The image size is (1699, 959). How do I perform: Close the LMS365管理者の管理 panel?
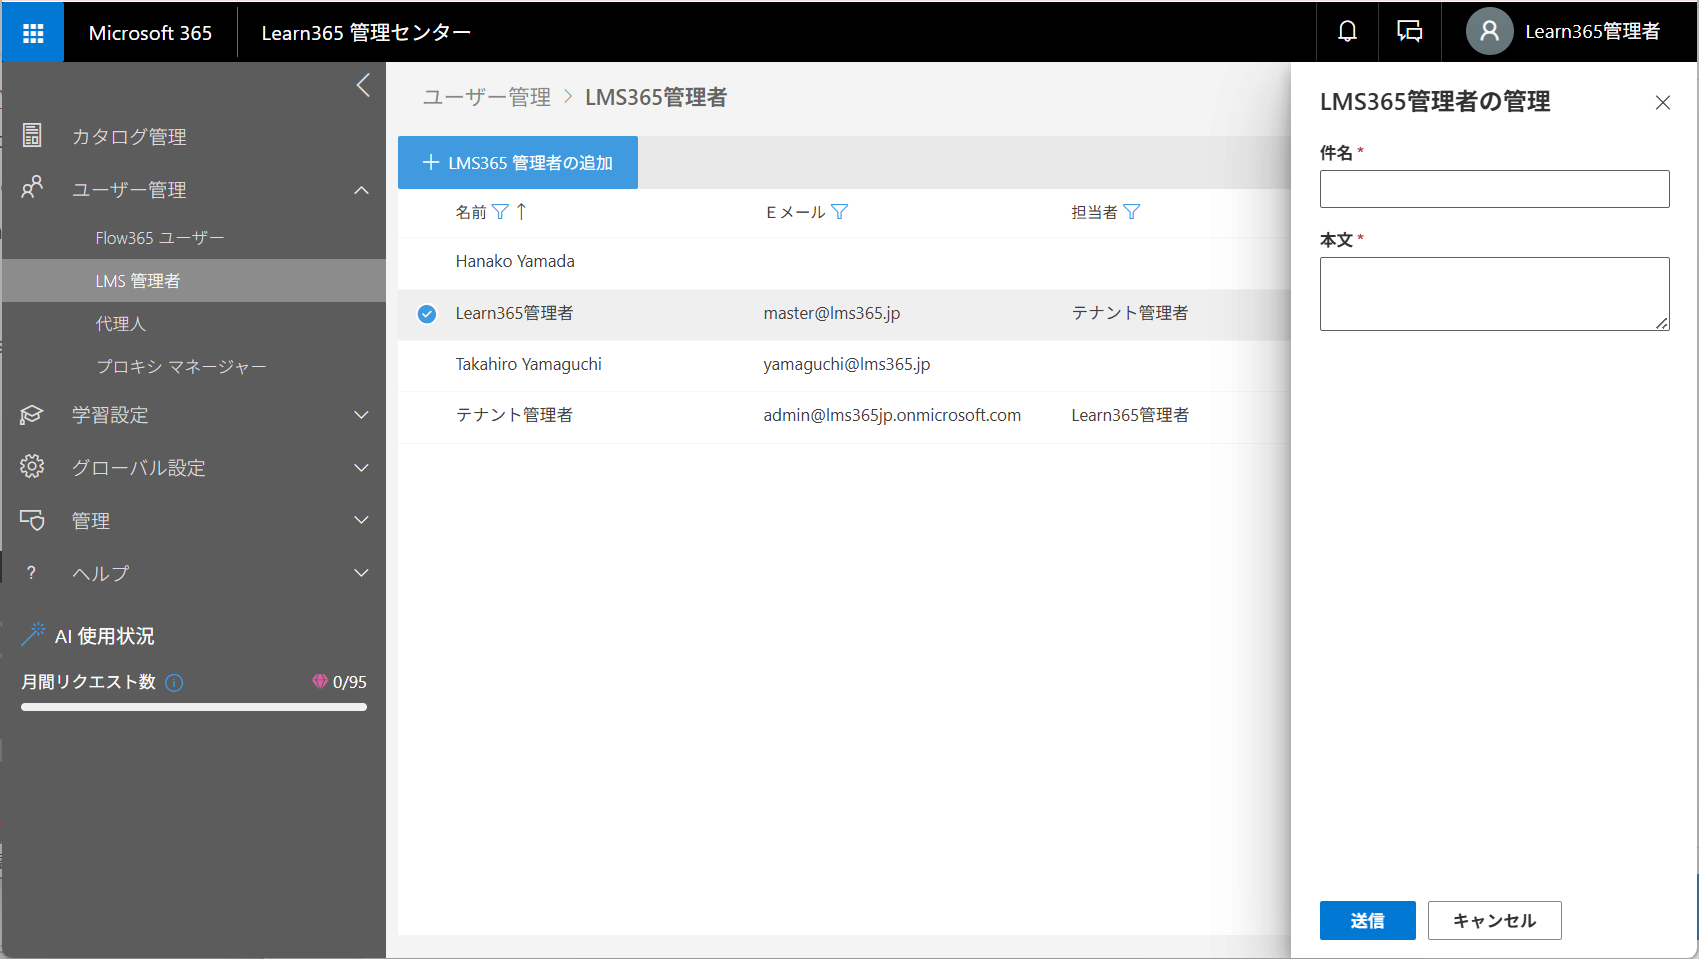[1663, 103]
